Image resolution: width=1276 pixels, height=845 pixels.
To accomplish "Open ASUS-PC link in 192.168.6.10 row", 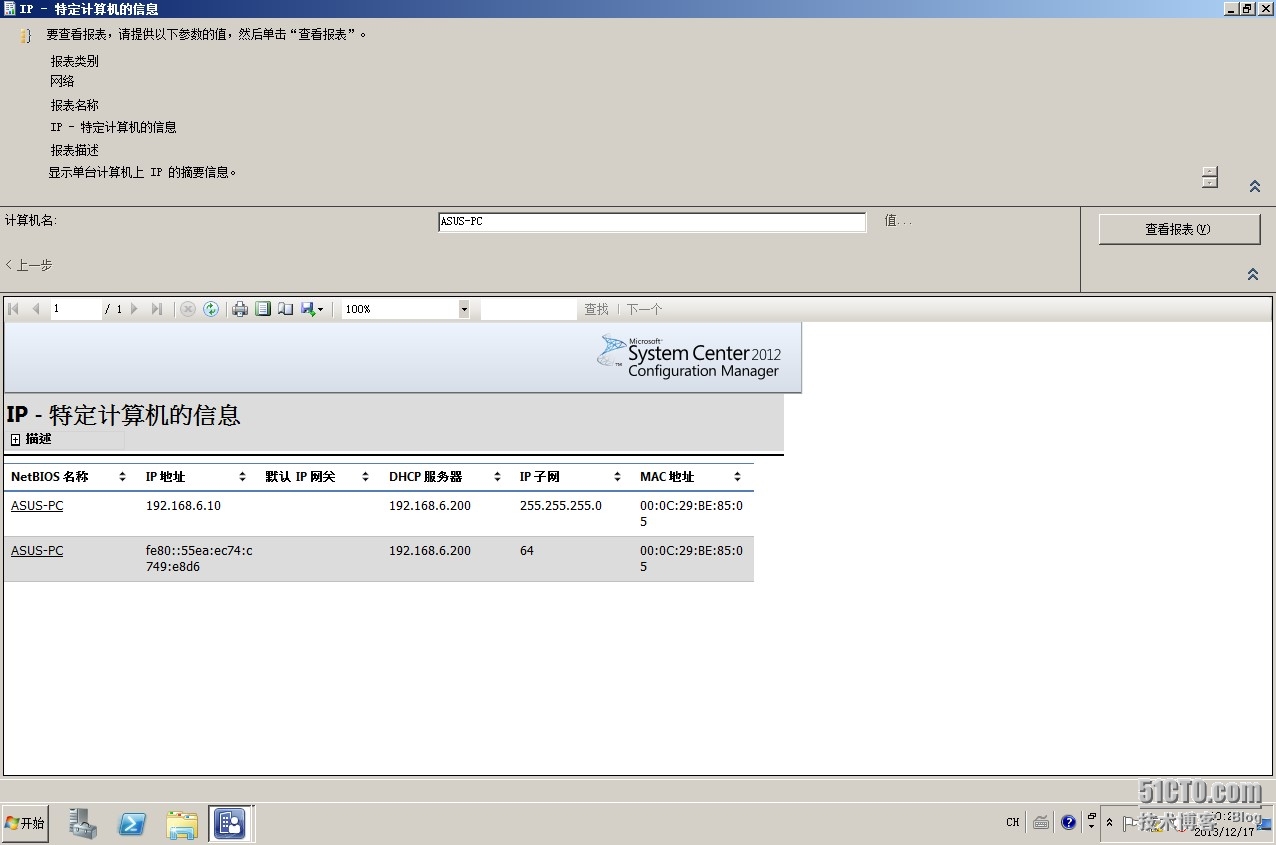I will coord(37,506).
